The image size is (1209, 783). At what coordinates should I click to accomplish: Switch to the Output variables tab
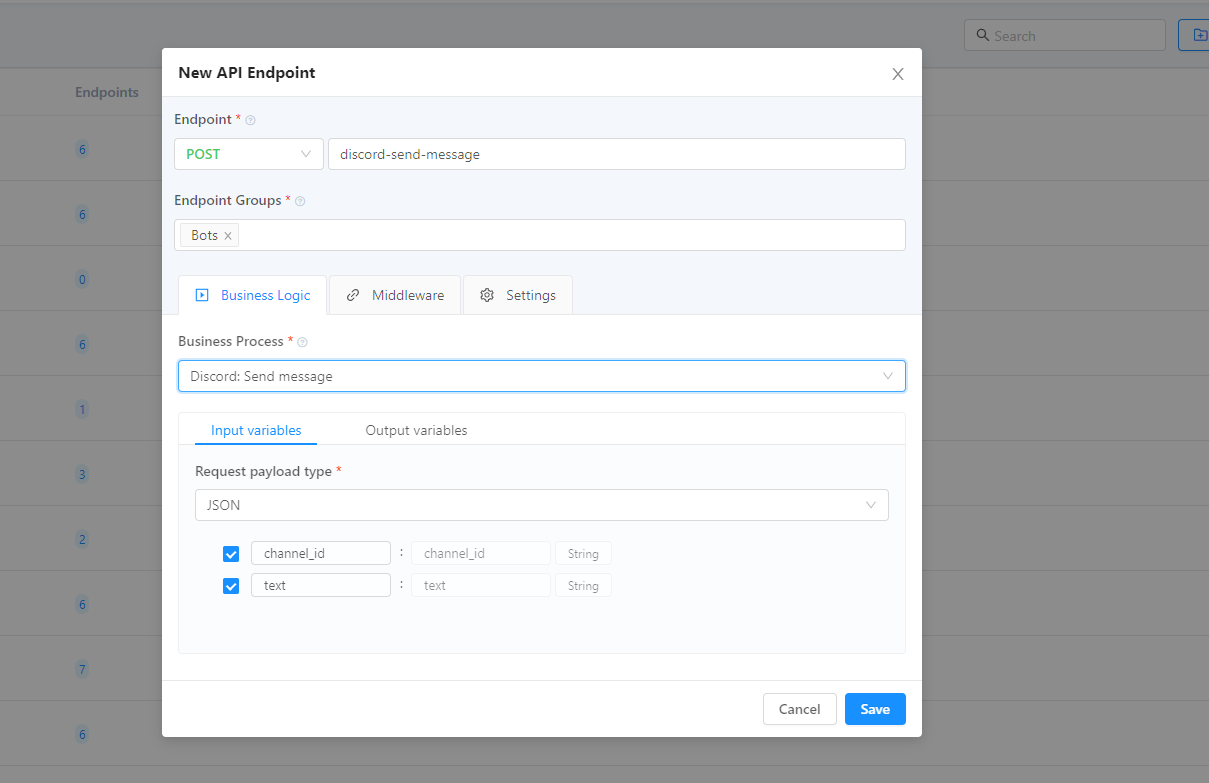[x=416, y=430]
